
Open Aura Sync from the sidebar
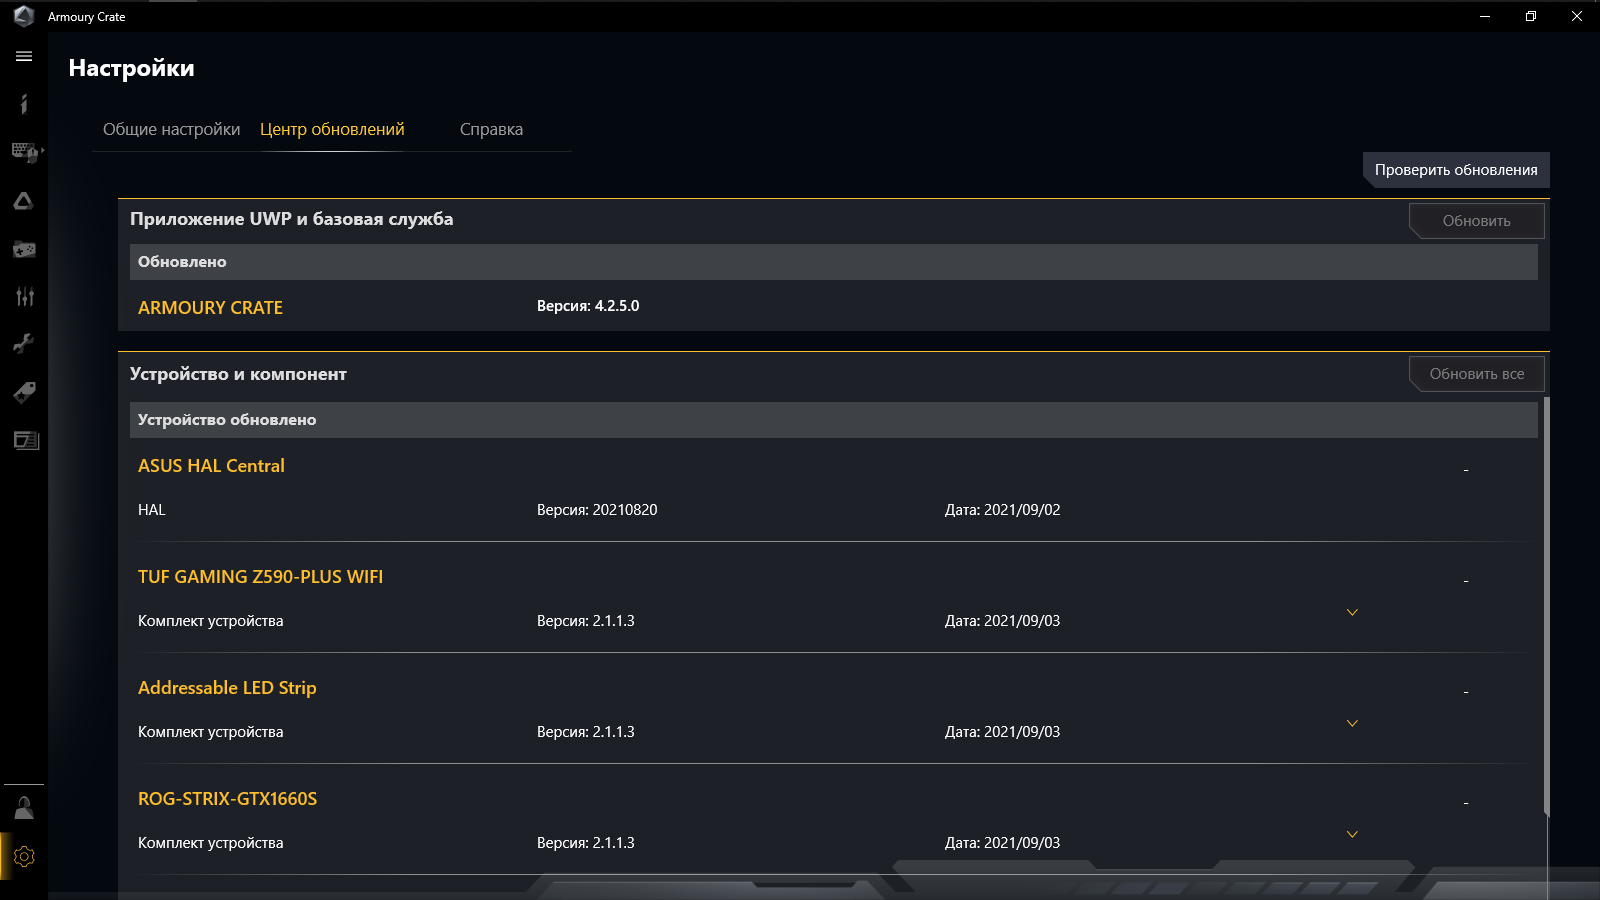24,200
